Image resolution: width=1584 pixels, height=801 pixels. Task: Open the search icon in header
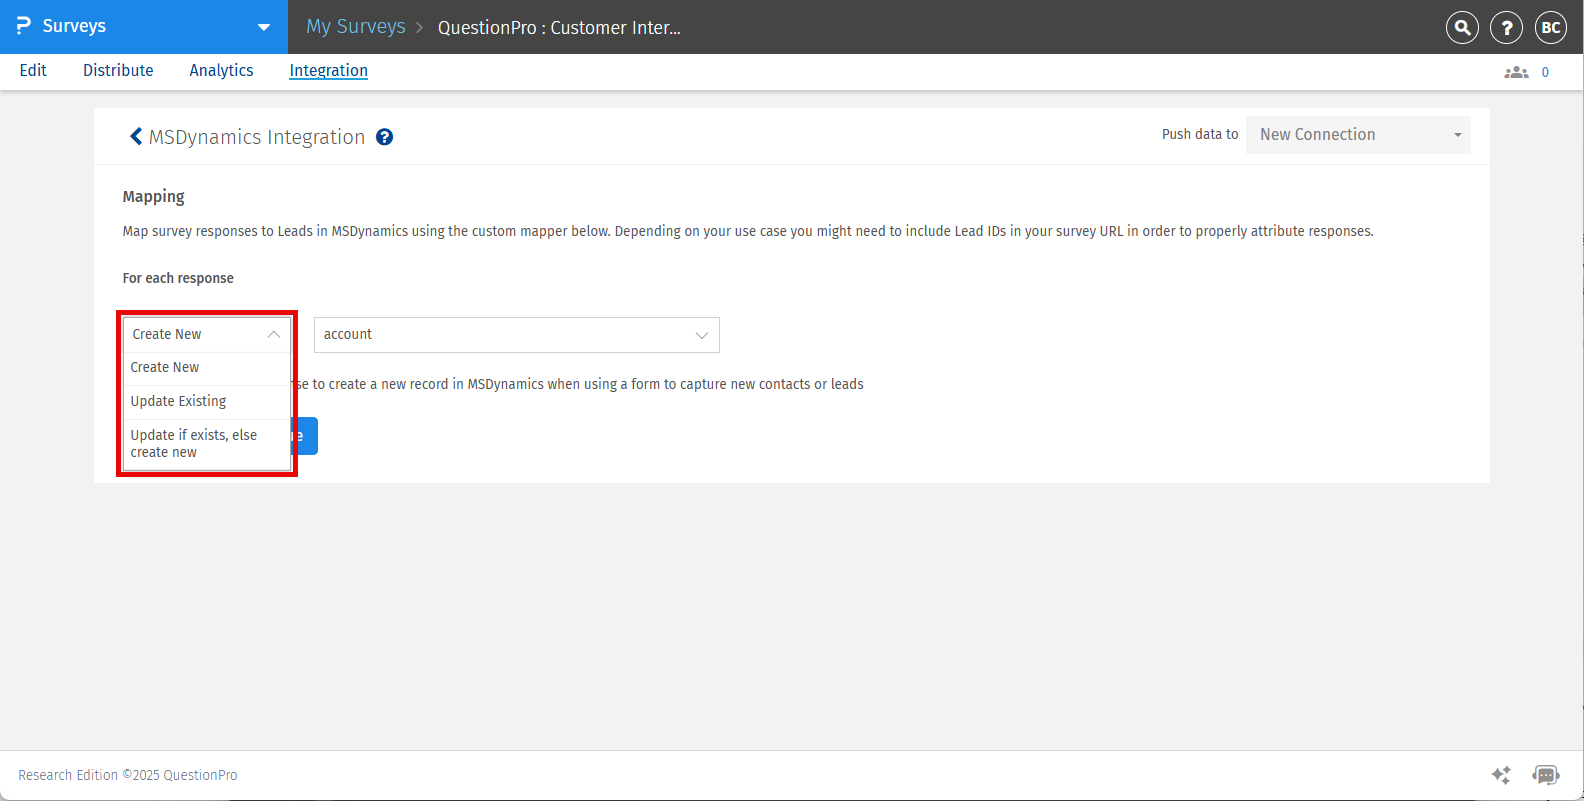click(x=1462, y=28)
